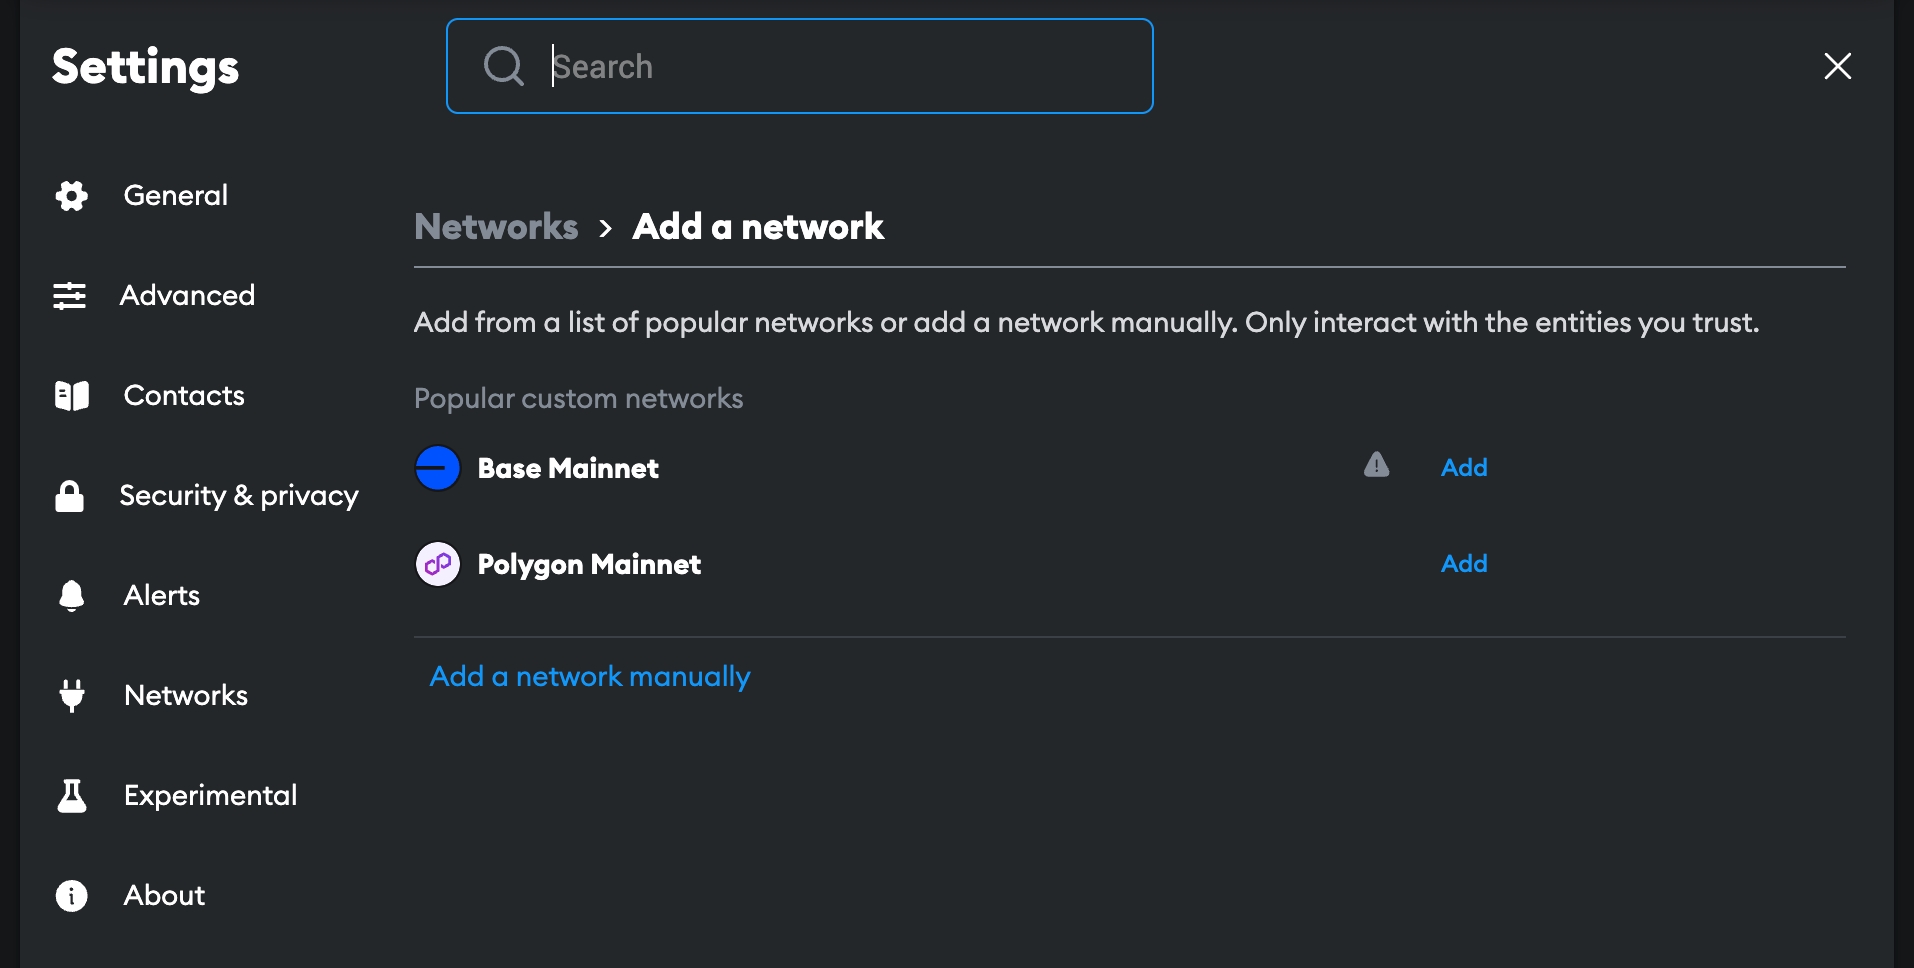Viewport: 1914px width, 968px height.
Task: Click the Base Mainnet logo icon
Action: (x=438, y=468)
